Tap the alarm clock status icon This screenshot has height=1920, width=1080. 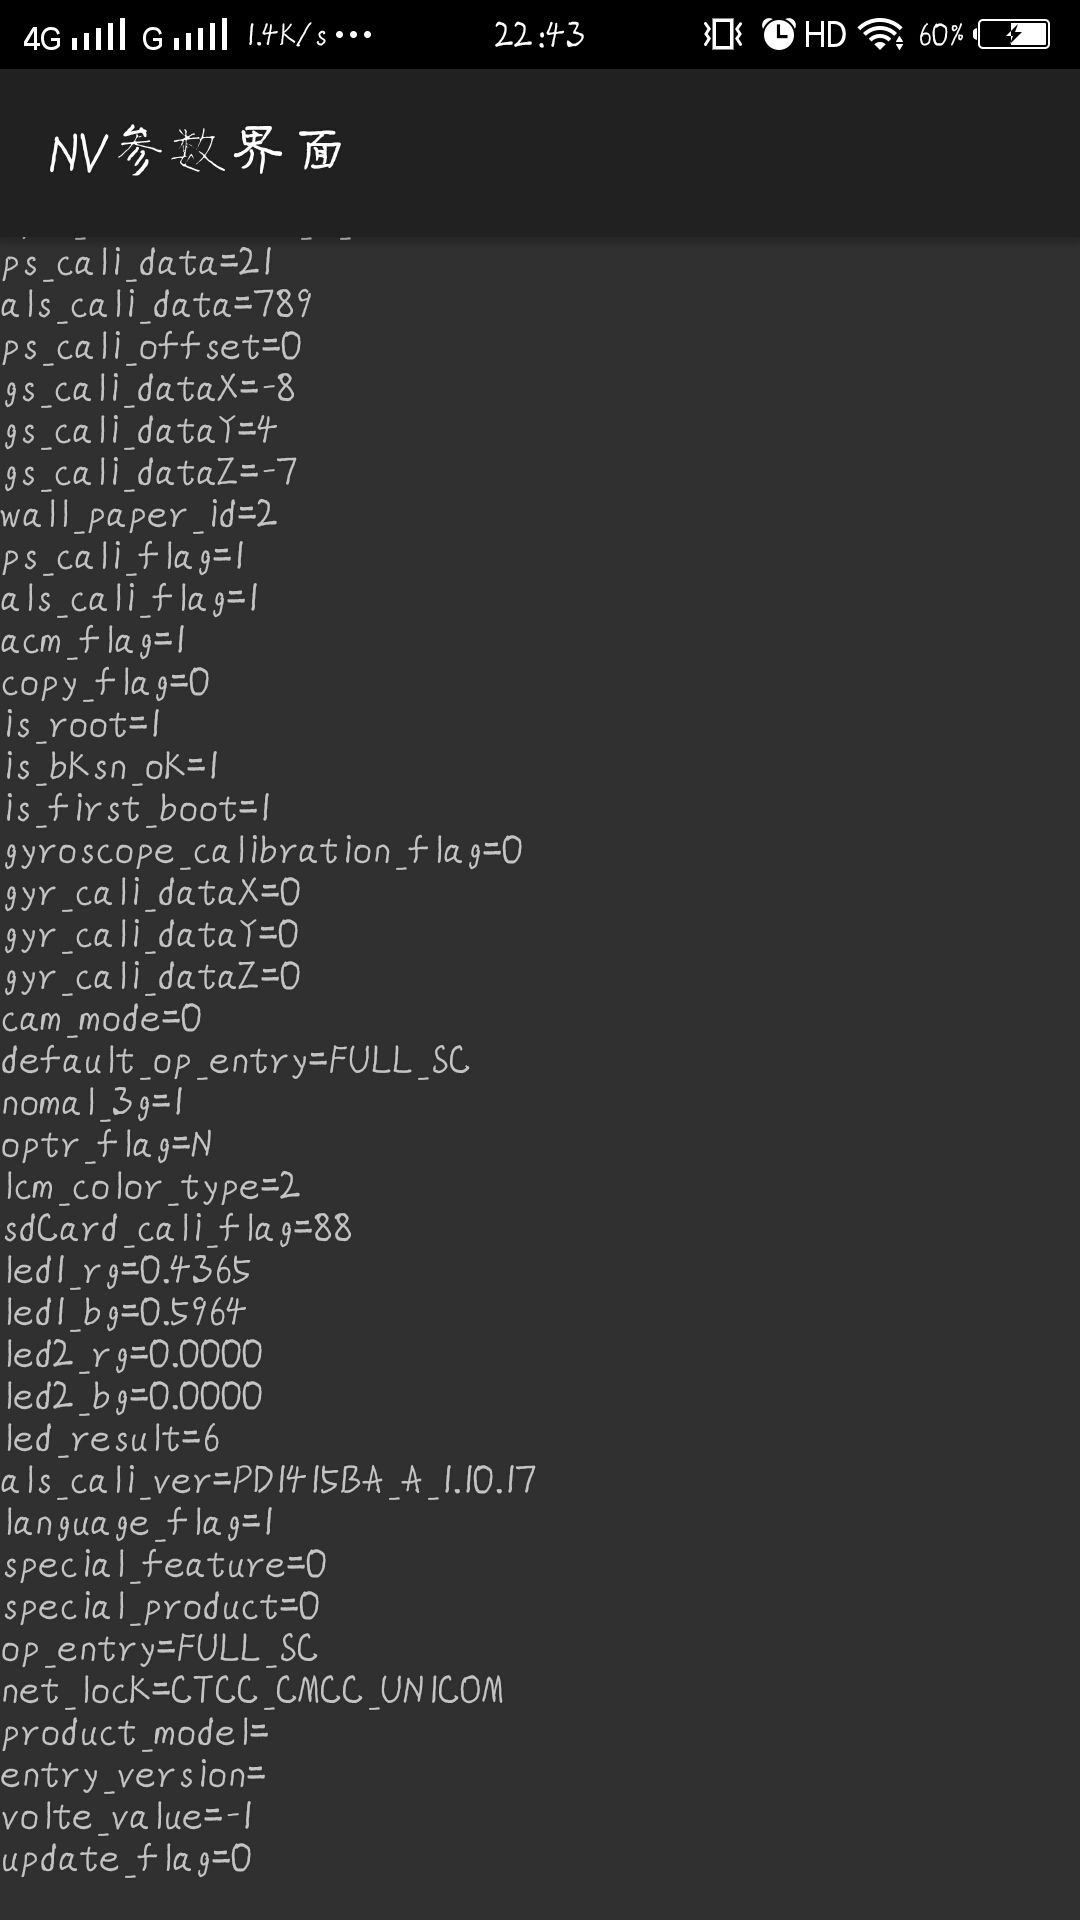778,36
